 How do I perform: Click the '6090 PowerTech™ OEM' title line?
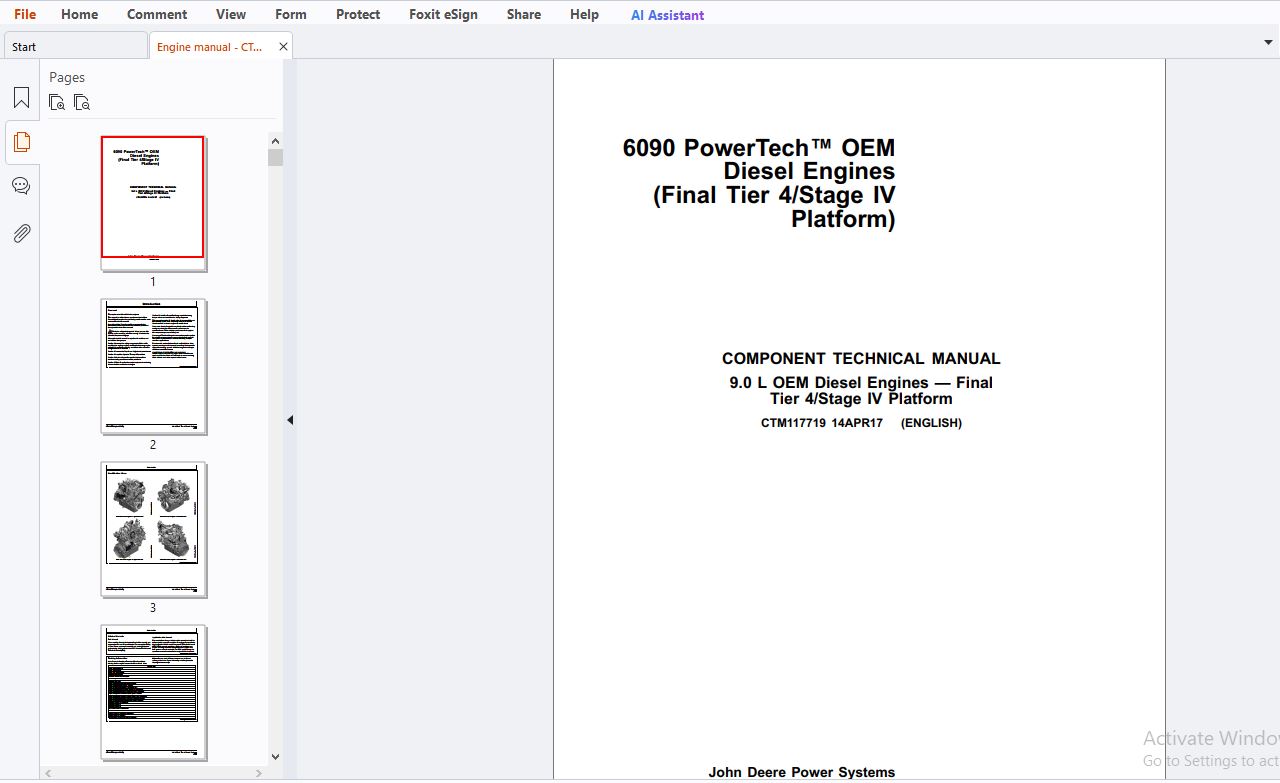click(x=758, y=148)
